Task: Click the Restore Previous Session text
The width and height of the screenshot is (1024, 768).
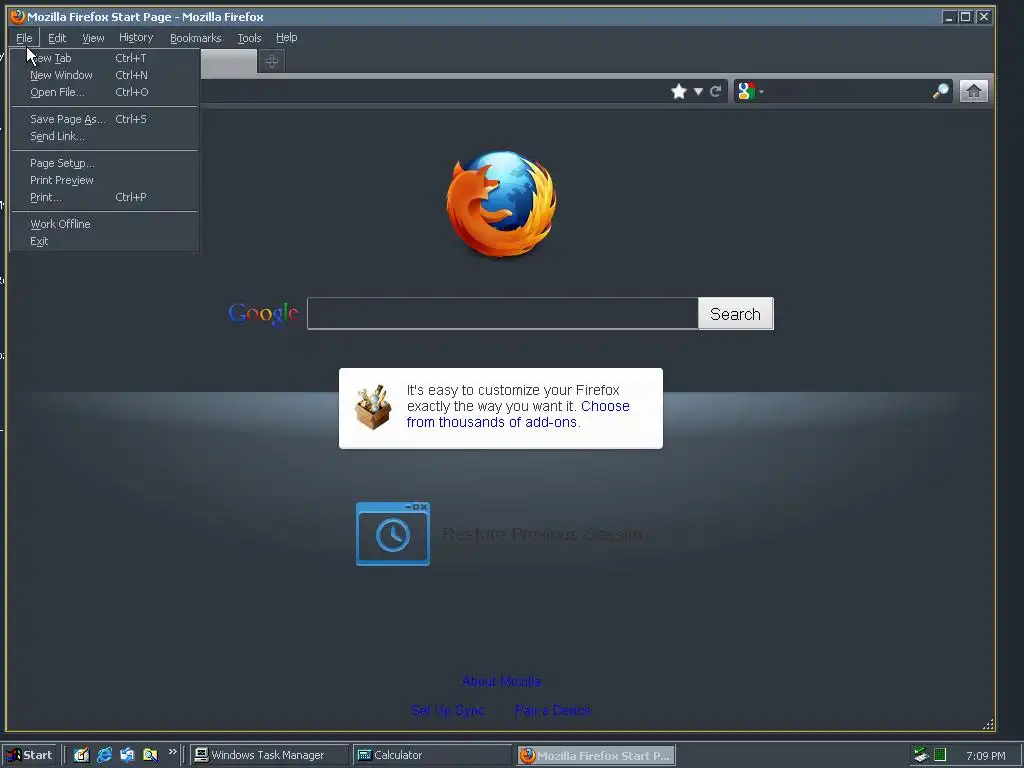Action: click(545, 534)
